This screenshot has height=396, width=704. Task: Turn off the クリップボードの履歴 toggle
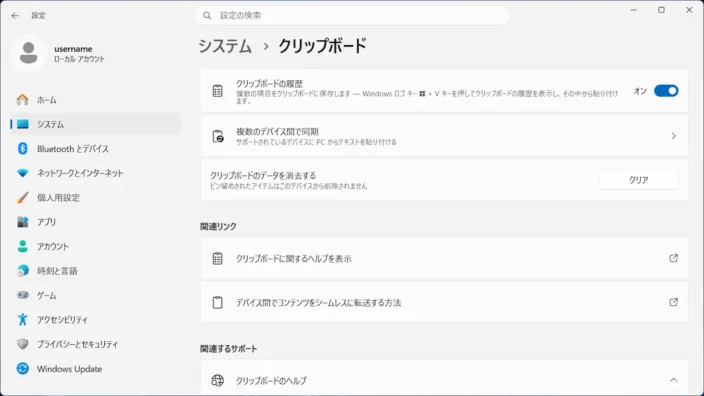(x=666, y=91)
